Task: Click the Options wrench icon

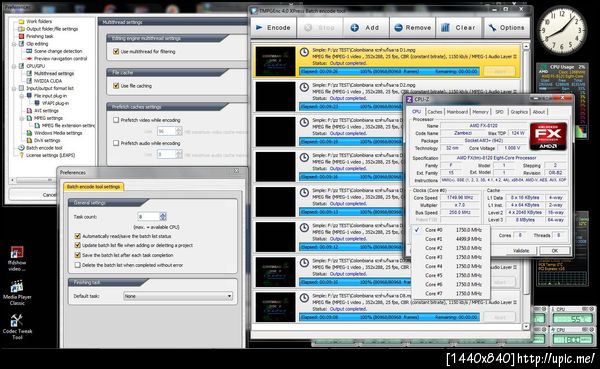Action: point(492,28)
